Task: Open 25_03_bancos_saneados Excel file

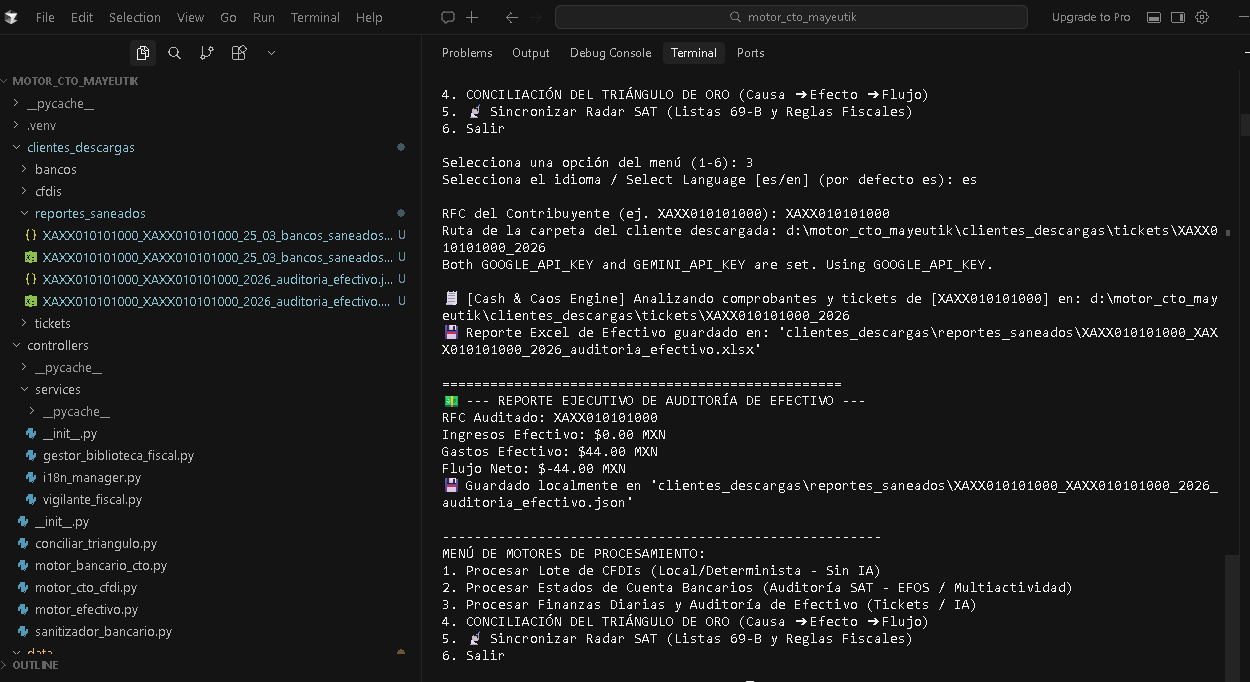Action: 210,257
